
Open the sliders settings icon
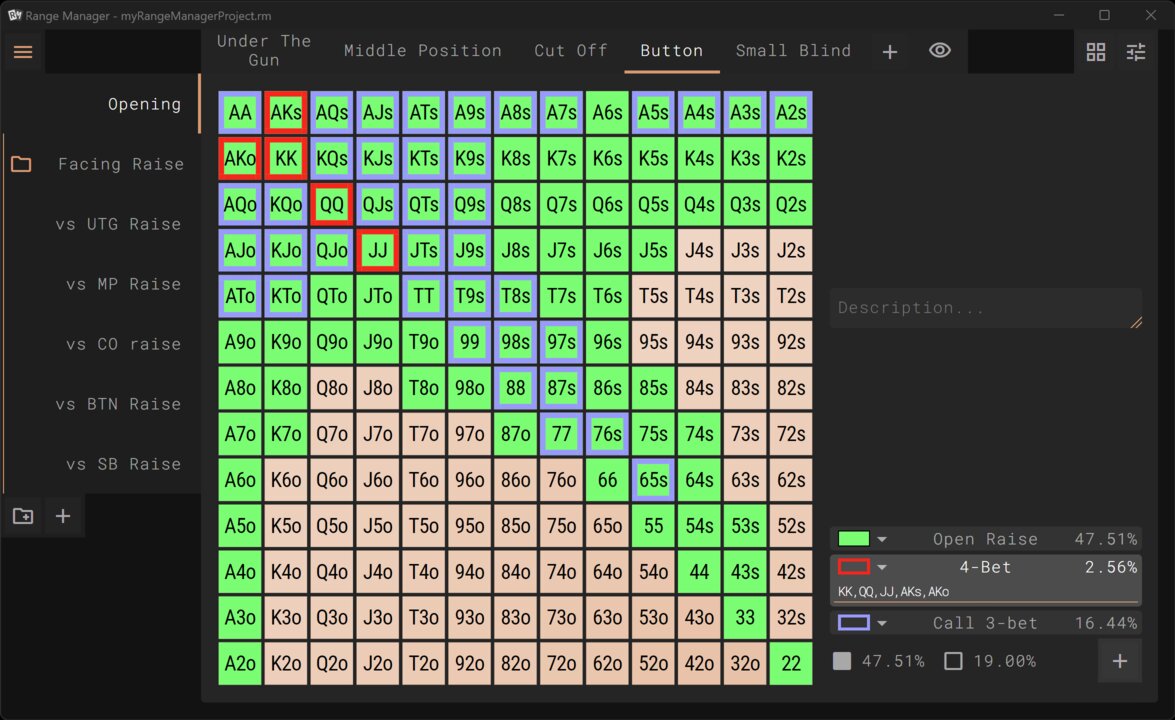coord(1136,52)
